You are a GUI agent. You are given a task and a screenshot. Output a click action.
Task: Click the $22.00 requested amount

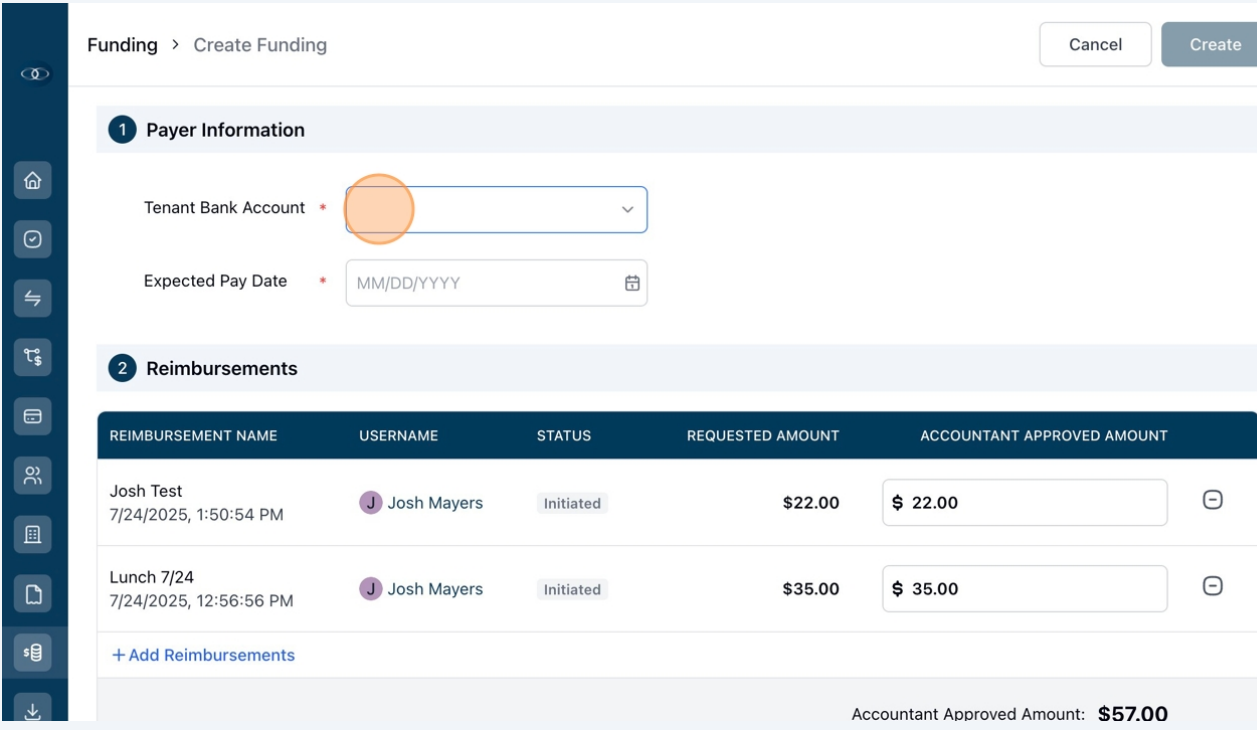tap(811, 503)
